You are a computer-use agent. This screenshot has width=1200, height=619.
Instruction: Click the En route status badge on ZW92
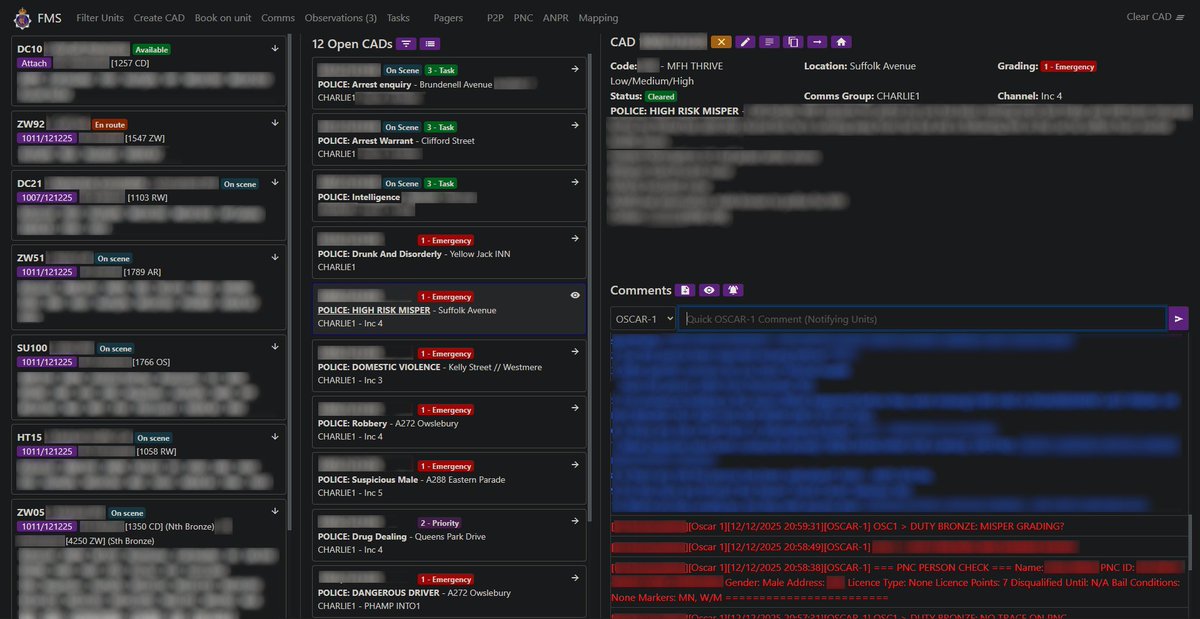pos(109,124)
